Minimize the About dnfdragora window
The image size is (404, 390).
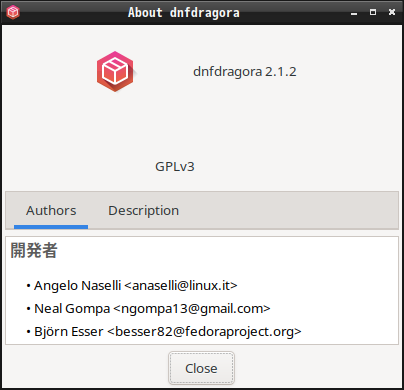(x=354, y=13)
